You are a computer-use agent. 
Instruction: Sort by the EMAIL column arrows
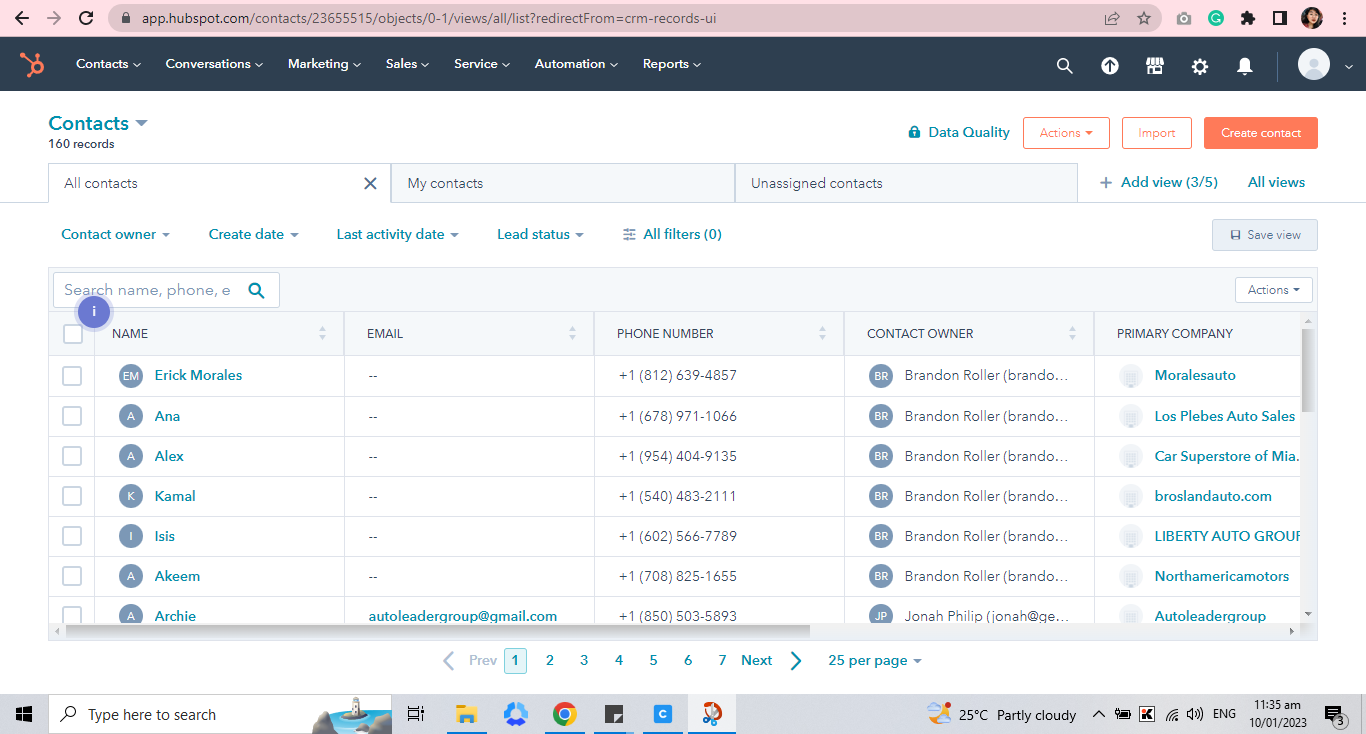click(572, 333)
